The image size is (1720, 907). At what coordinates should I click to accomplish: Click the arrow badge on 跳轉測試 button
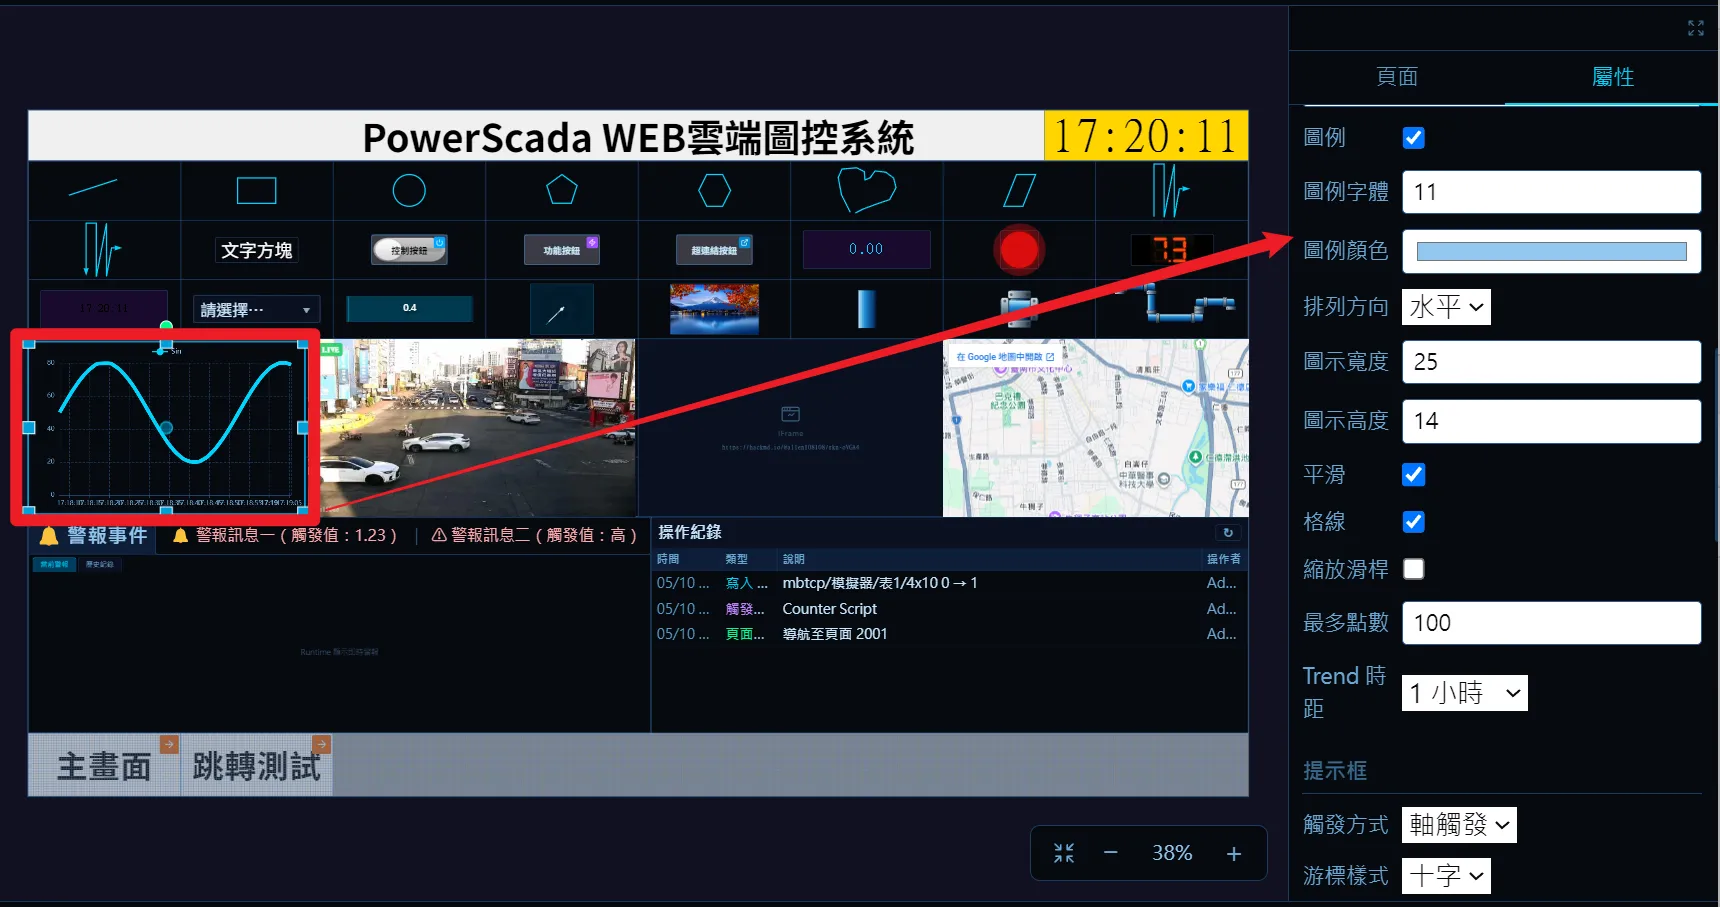point(321,744)
